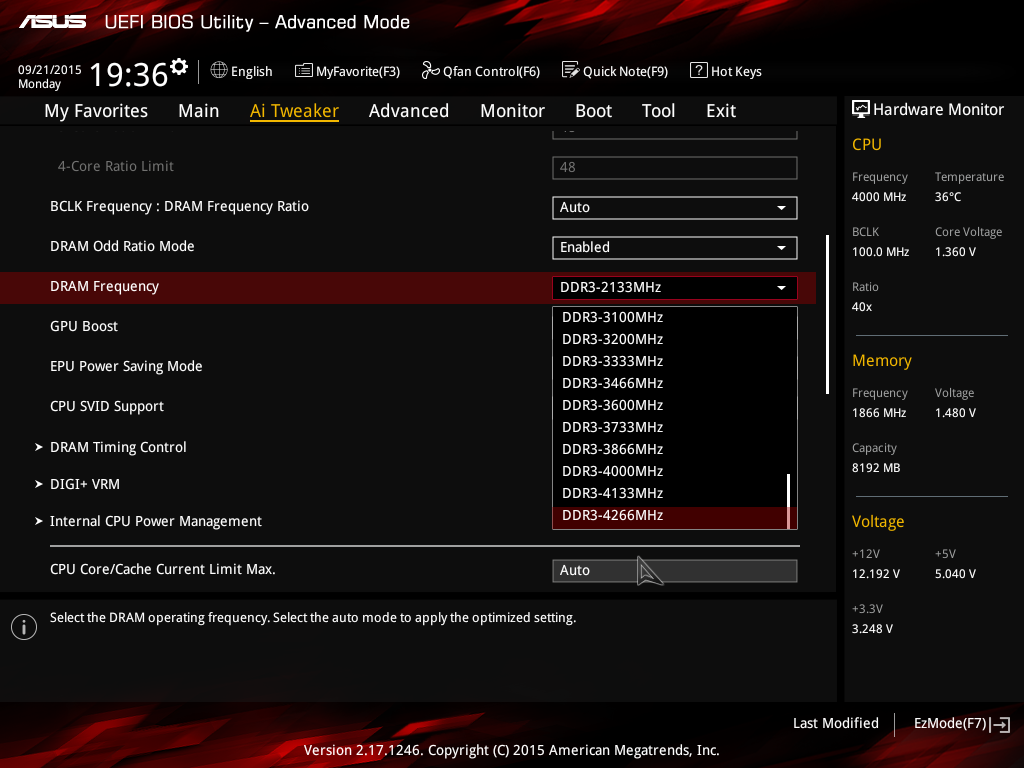Select the Ai Tweaker tab
Screen dimensions: 1024x768
294,111
